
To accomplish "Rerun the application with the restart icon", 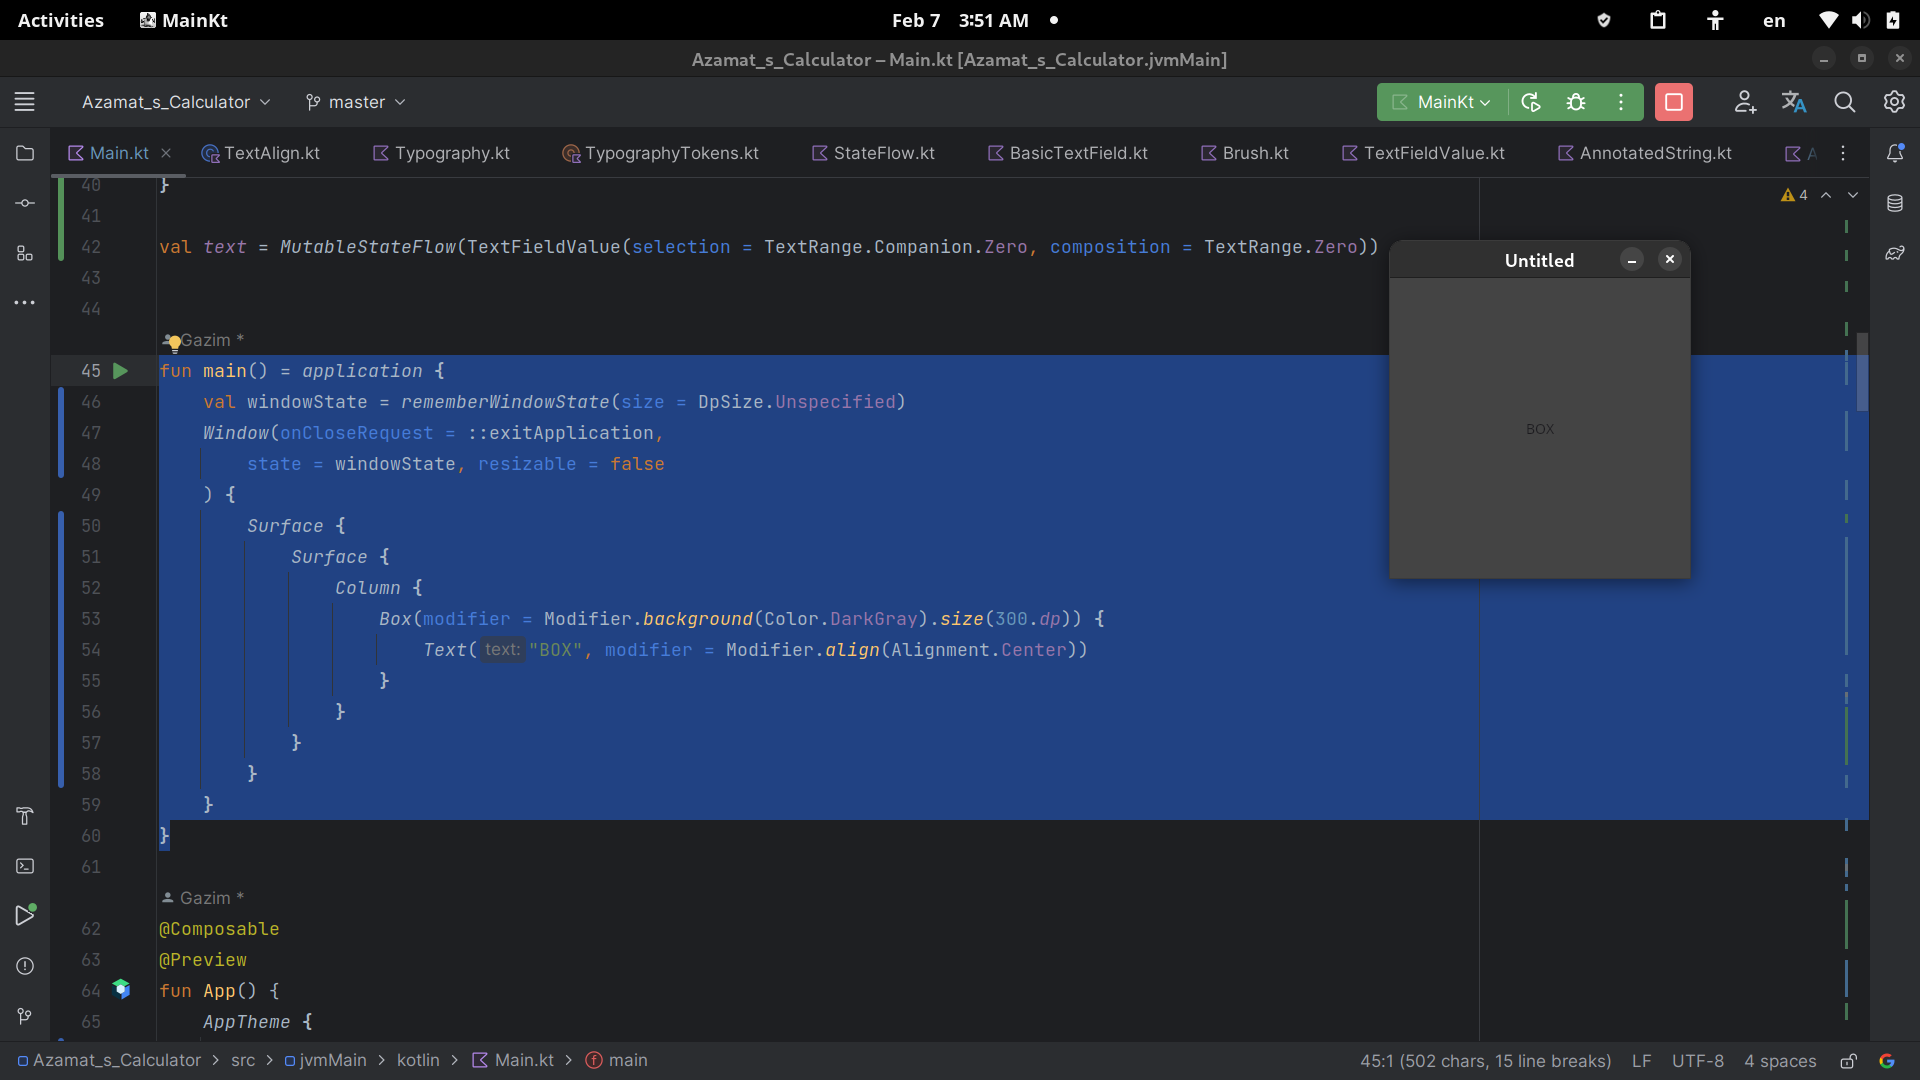I will 1531,102.
